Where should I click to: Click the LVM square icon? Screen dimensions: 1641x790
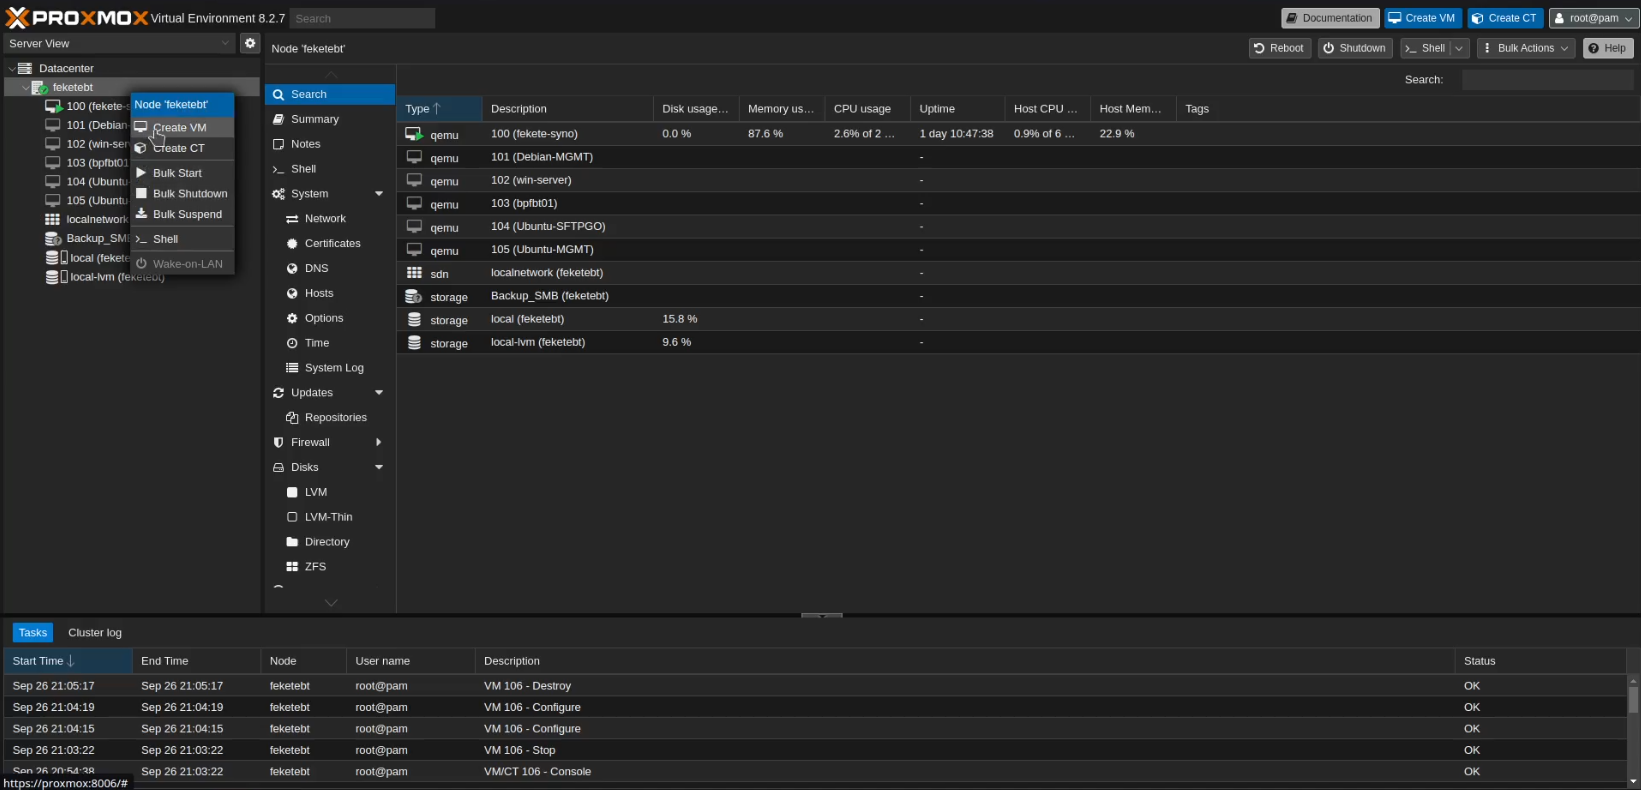[x=292, y=492]
